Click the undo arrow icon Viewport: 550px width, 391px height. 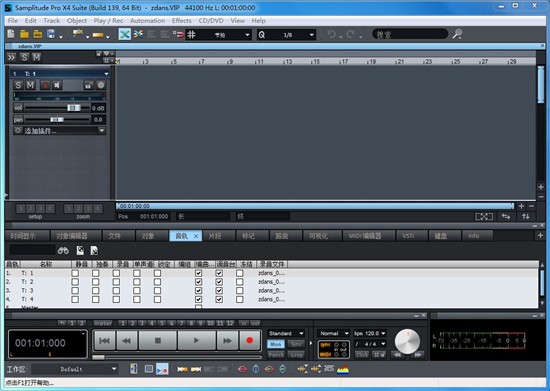coord(331,34)
